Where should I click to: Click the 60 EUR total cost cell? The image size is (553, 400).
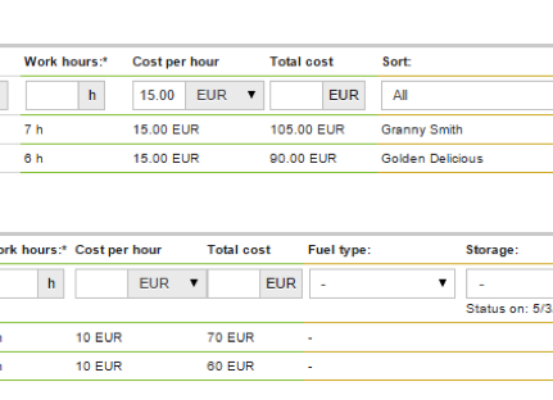pos(230,366)
